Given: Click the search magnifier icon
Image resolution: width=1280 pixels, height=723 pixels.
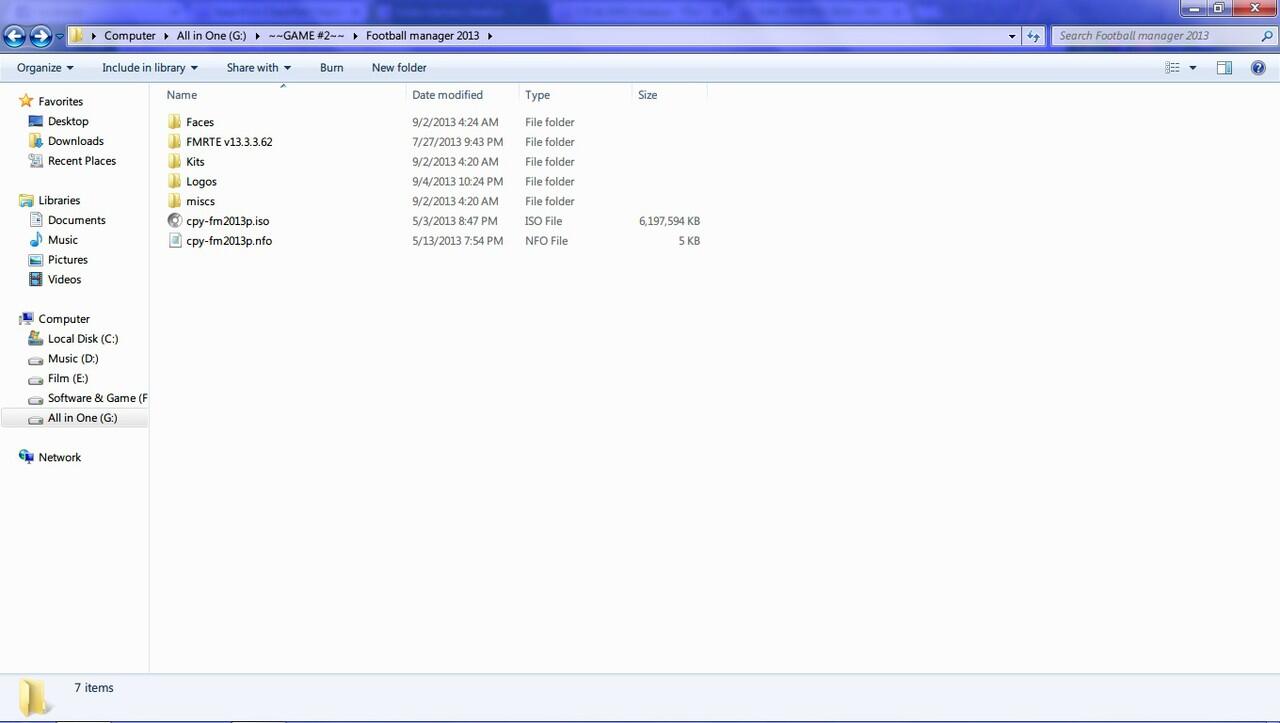Looking at the screenshot, I should coord(1267,36).
